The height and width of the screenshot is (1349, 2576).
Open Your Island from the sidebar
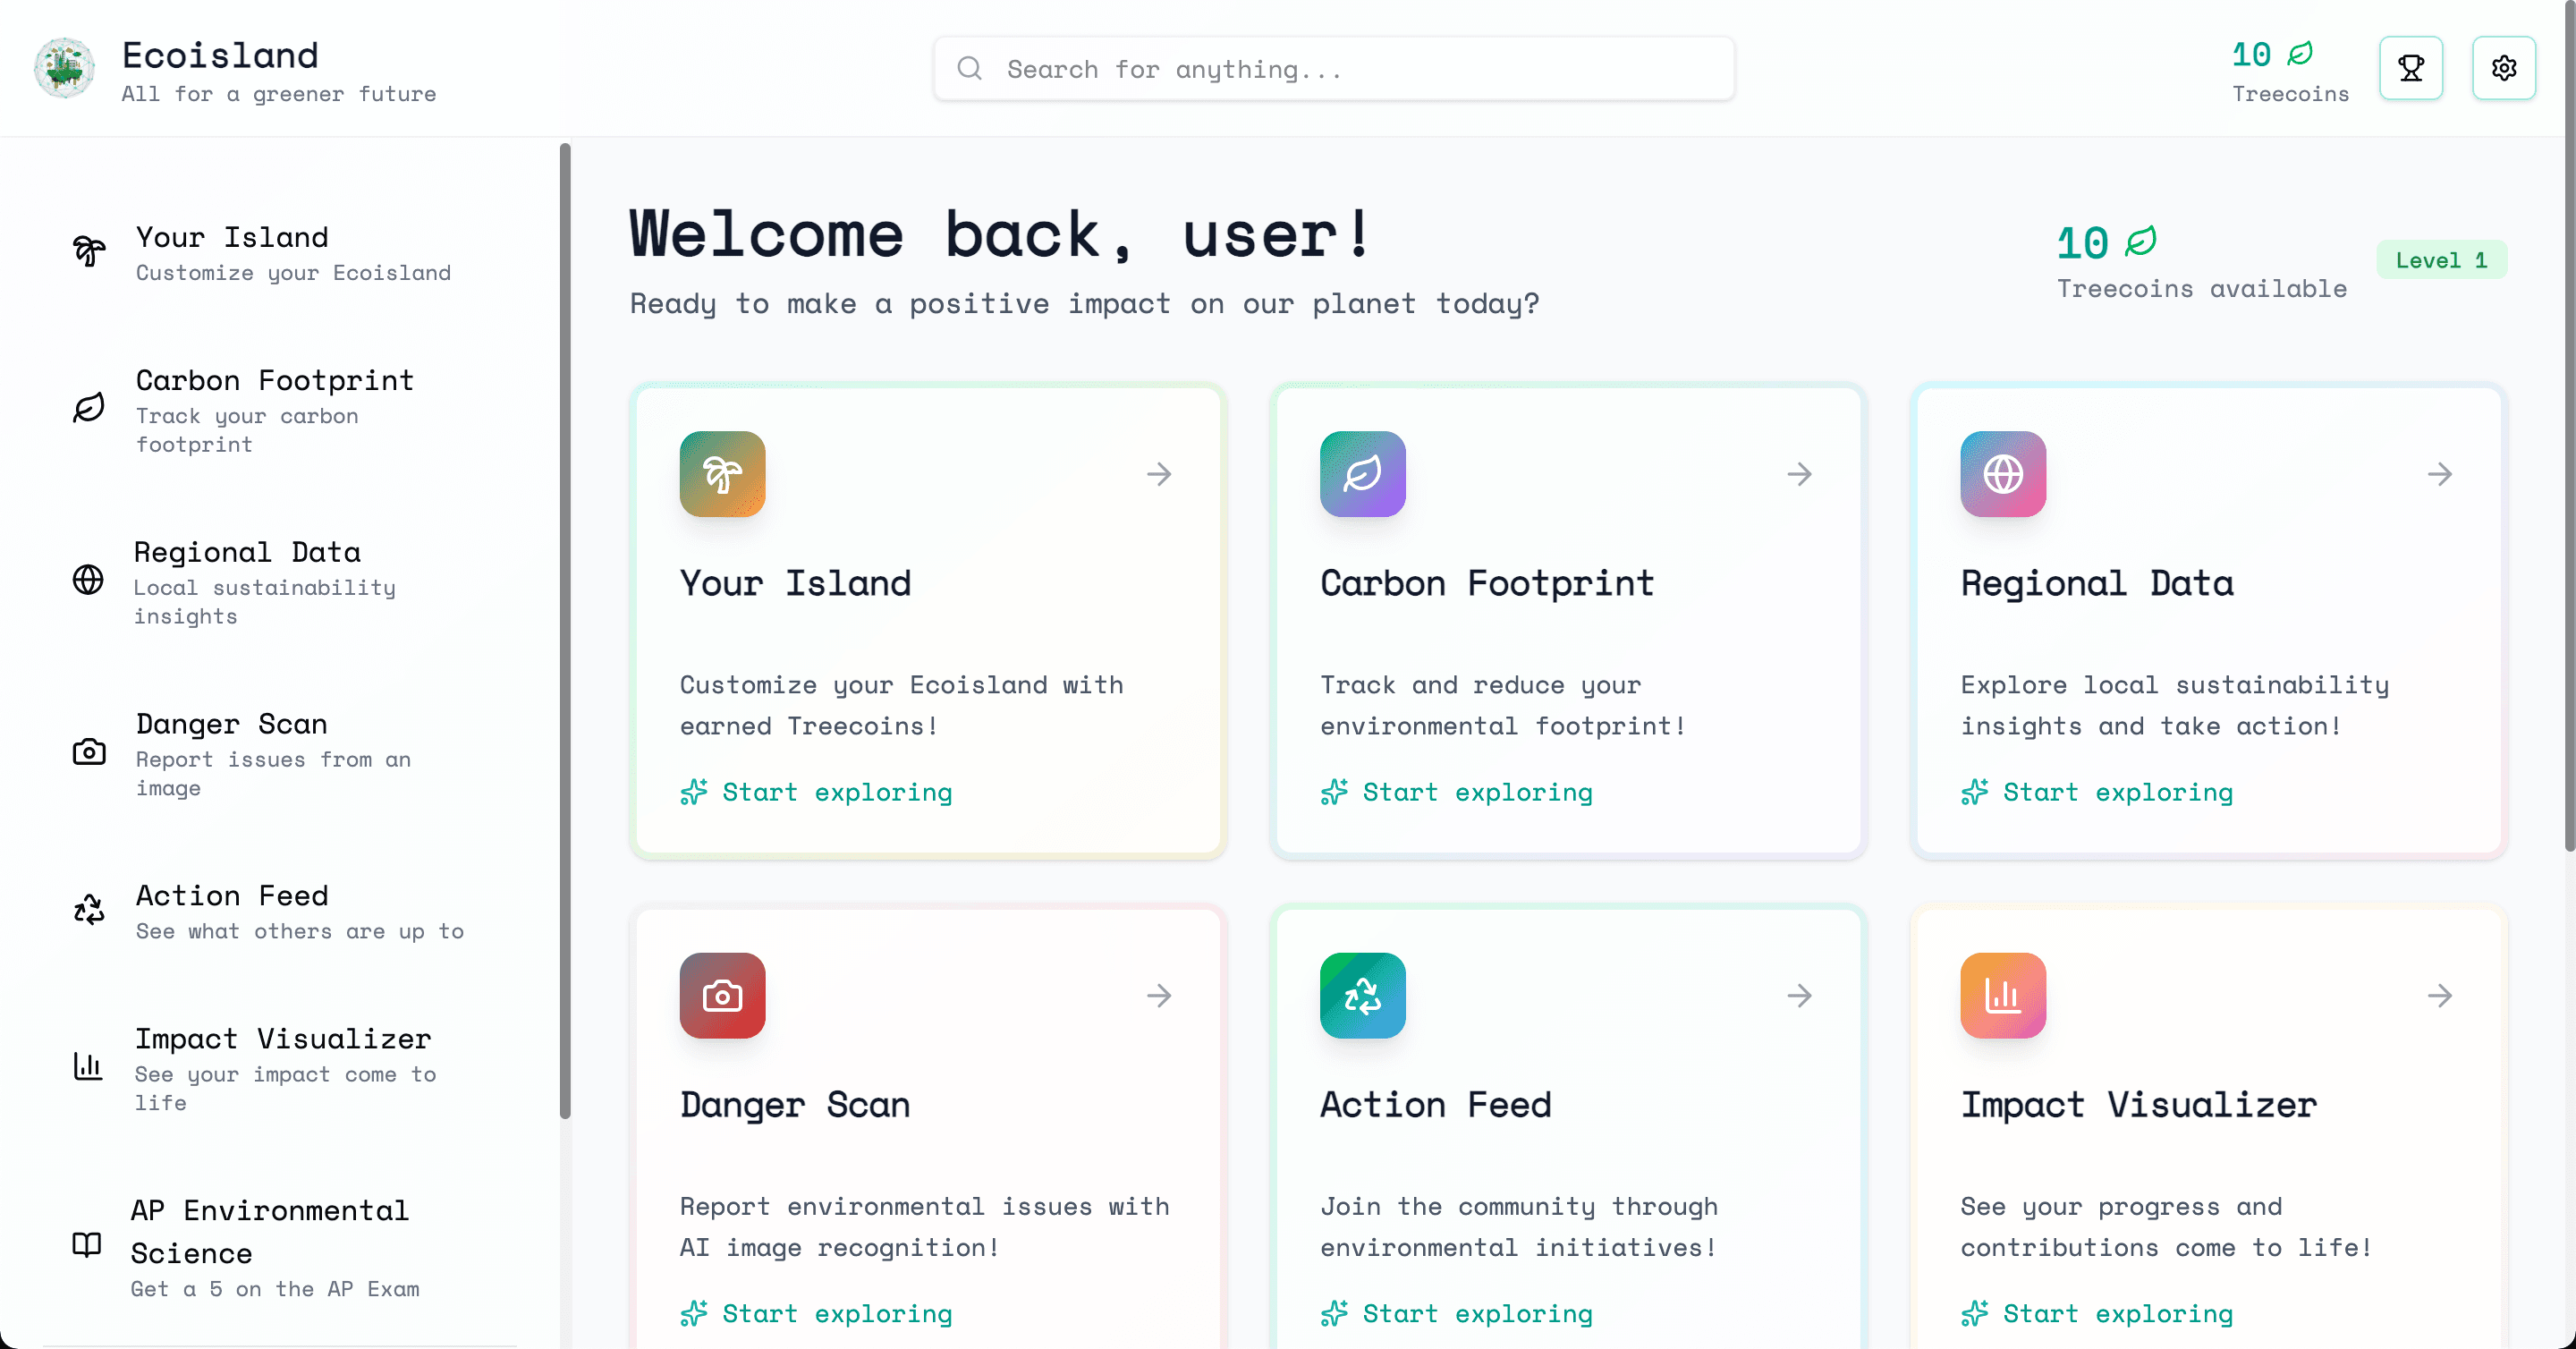click(280, 252)
